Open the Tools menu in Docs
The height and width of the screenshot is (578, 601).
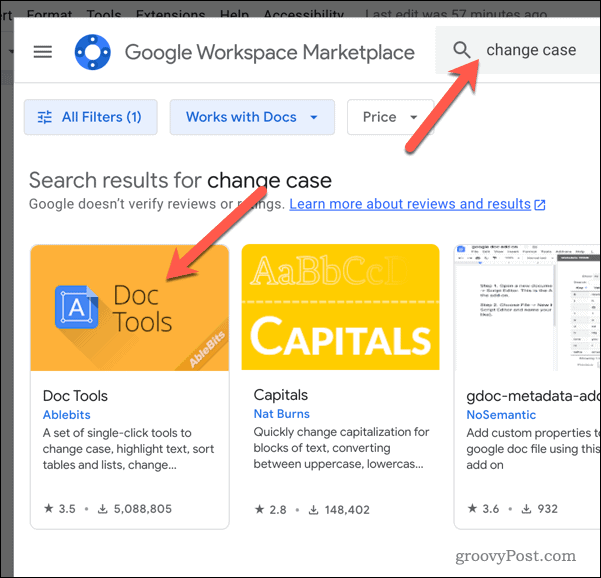[x=104, y=15]
